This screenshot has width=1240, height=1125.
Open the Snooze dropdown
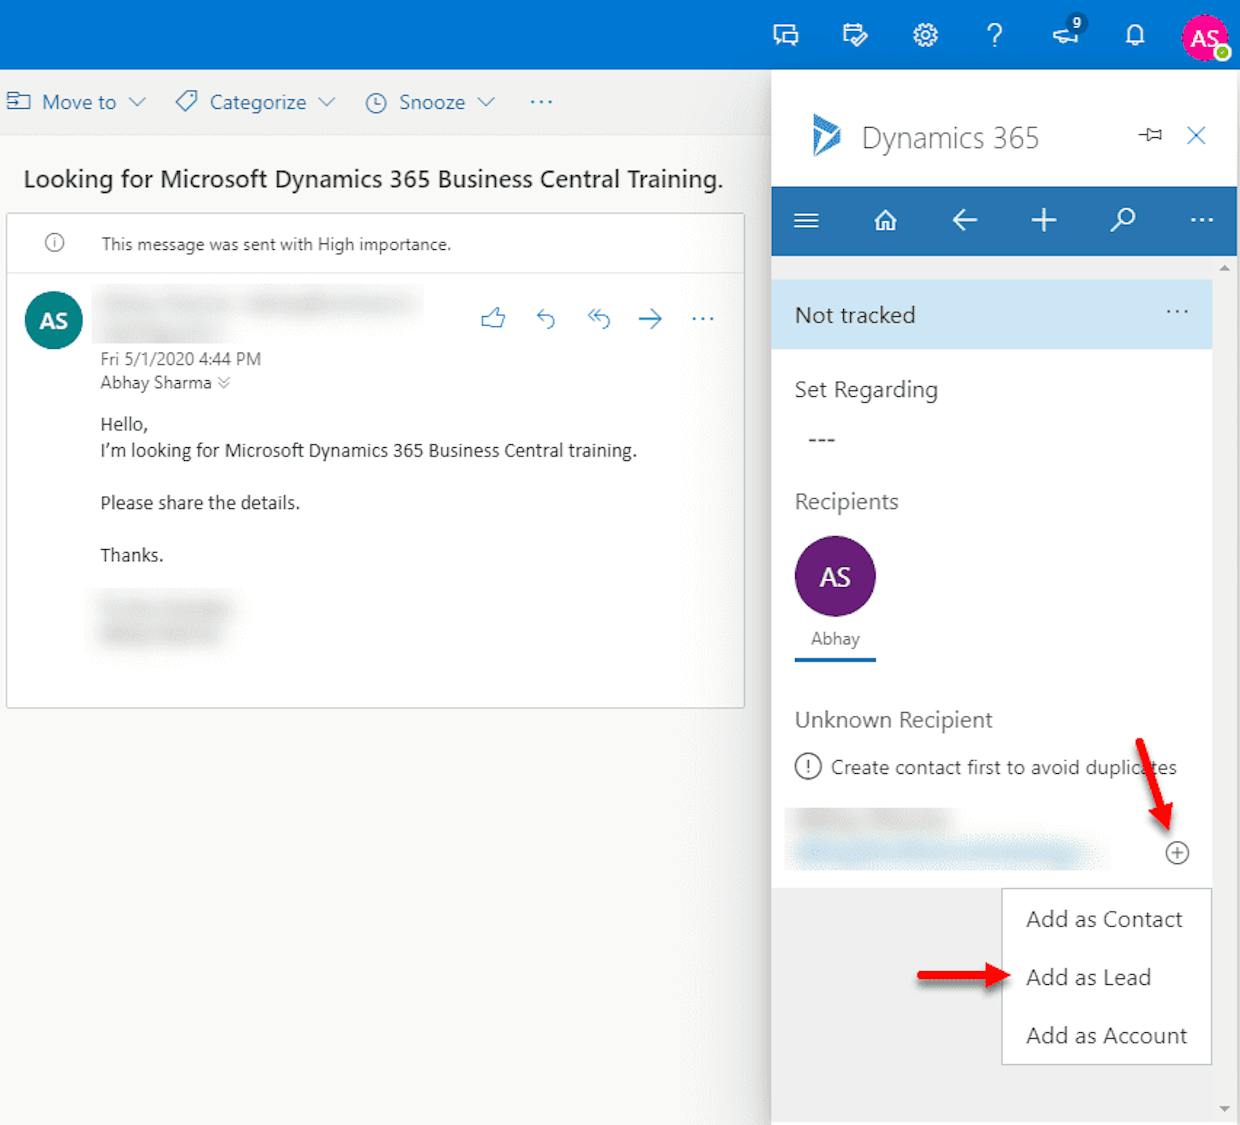click(431, 102)
